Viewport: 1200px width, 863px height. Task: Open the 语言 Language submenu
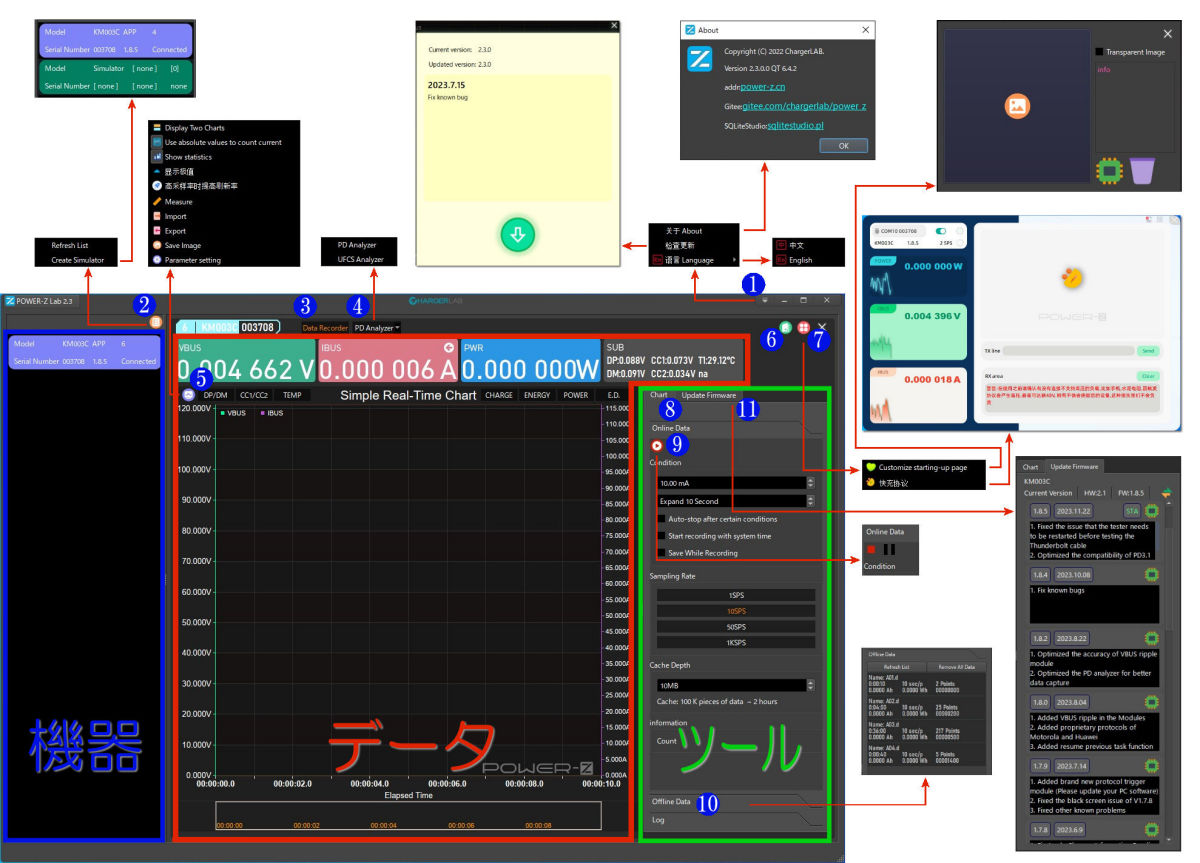coord(694,260)
